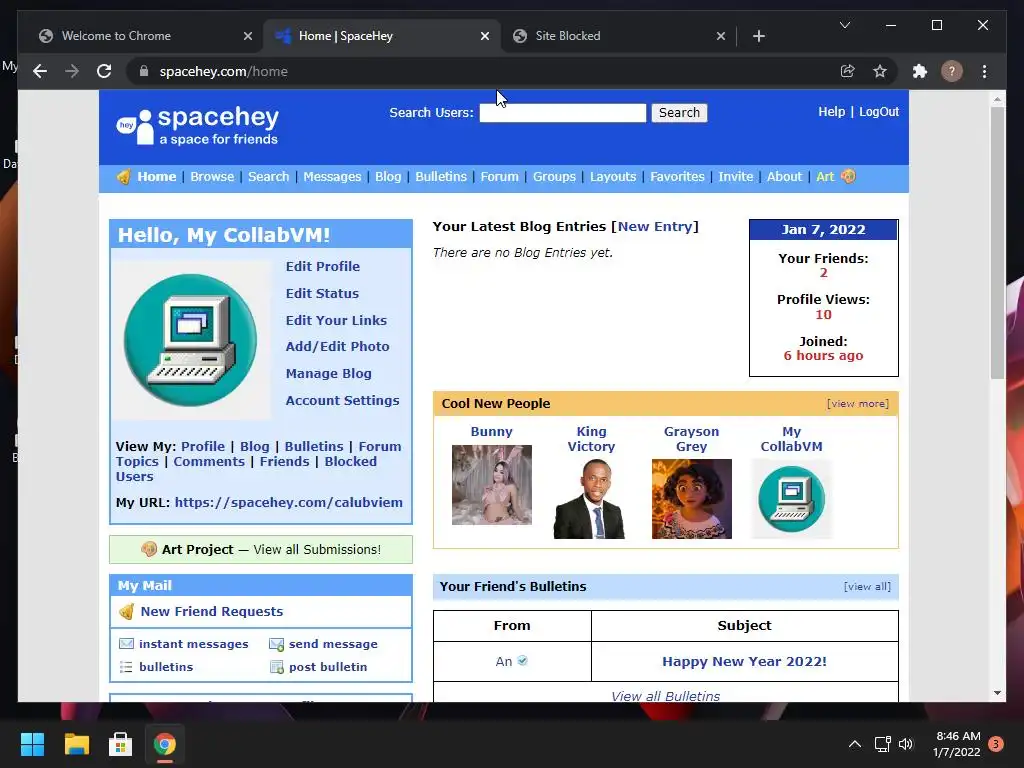Viewport: 1024px width, 768px height.
Task: Click the browser forward arrow
Action: [x=72, y=71]
